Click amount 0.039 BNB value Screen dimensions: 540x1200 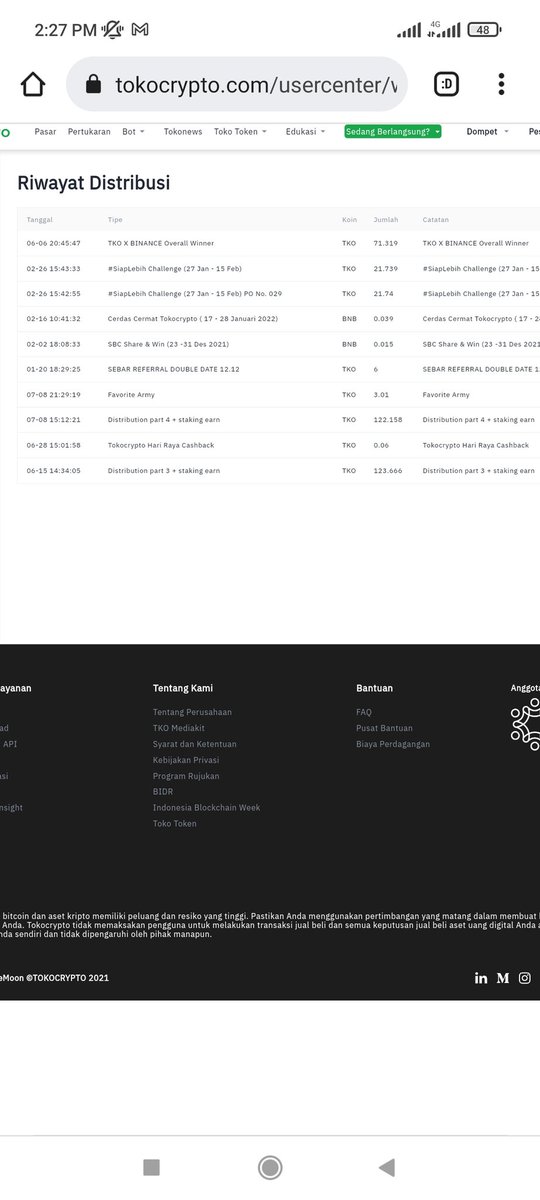383,319
